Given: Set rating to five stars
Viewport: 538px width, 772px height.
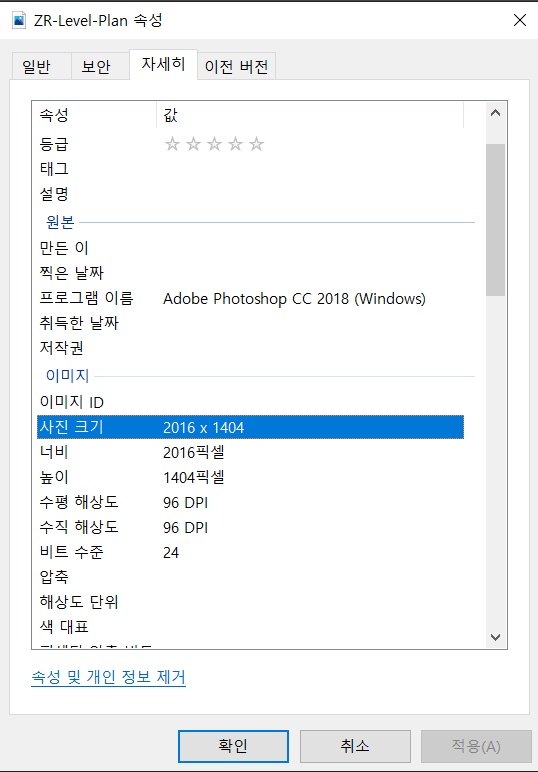Looking at the screenshot, I should tap(256, 144).
